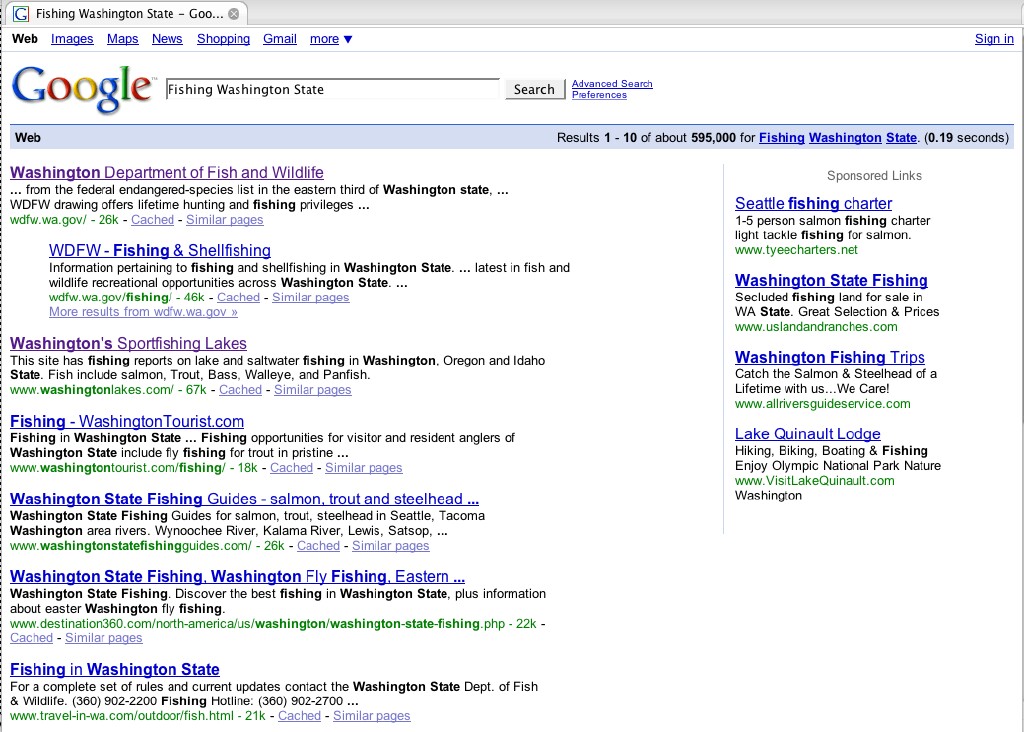The width and height of the screenshot is (1024, 732).
Task: Click the Sign in link
Action: (993, 39)
